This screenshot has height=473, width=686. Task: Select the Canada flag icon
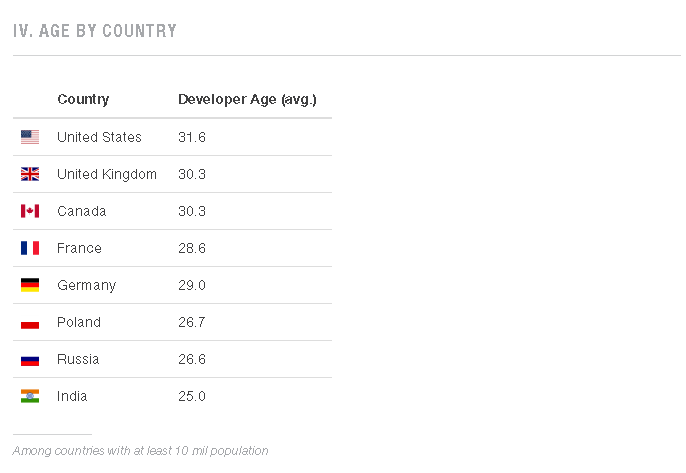click(x=30, y=211)
